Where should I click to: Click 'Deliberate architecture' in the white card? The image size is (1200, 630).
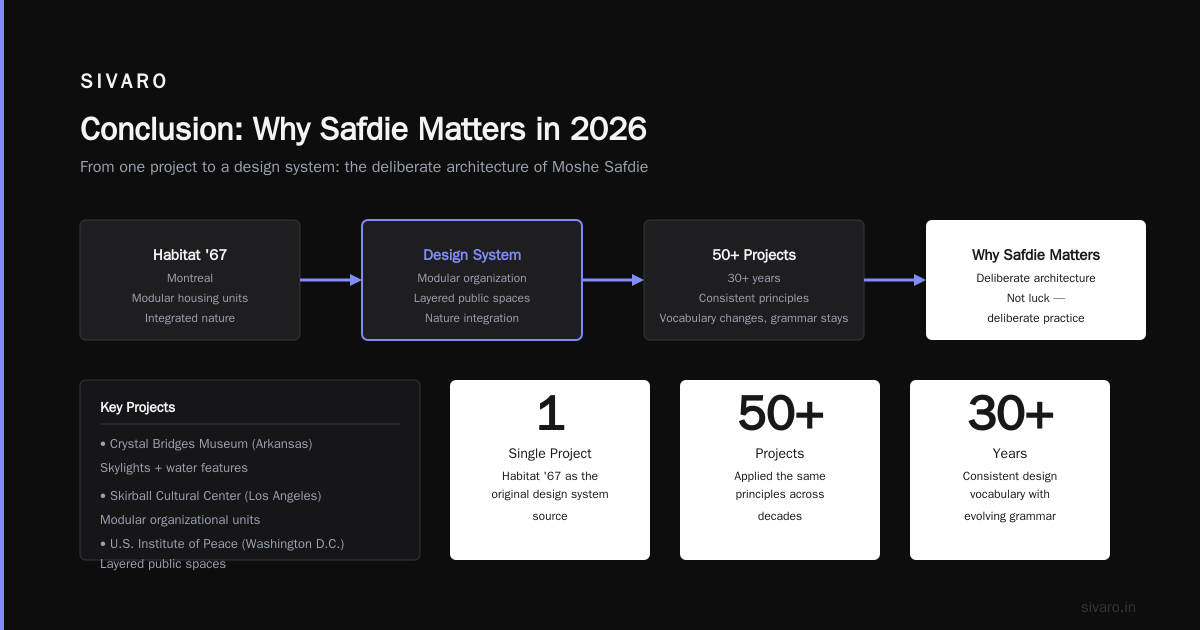1036,278
